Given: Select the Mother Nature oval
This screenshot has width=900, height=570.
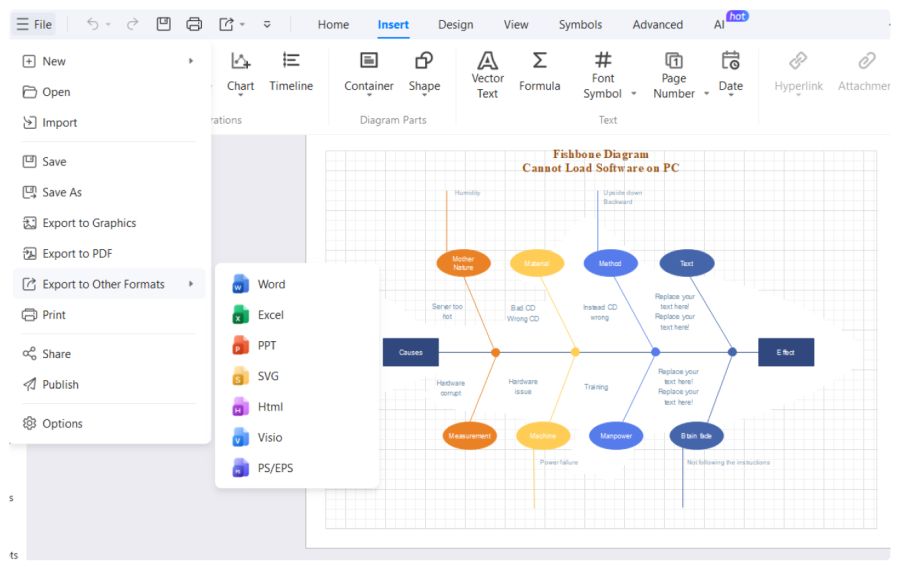Looking at the screenshot, I should 463,263.
